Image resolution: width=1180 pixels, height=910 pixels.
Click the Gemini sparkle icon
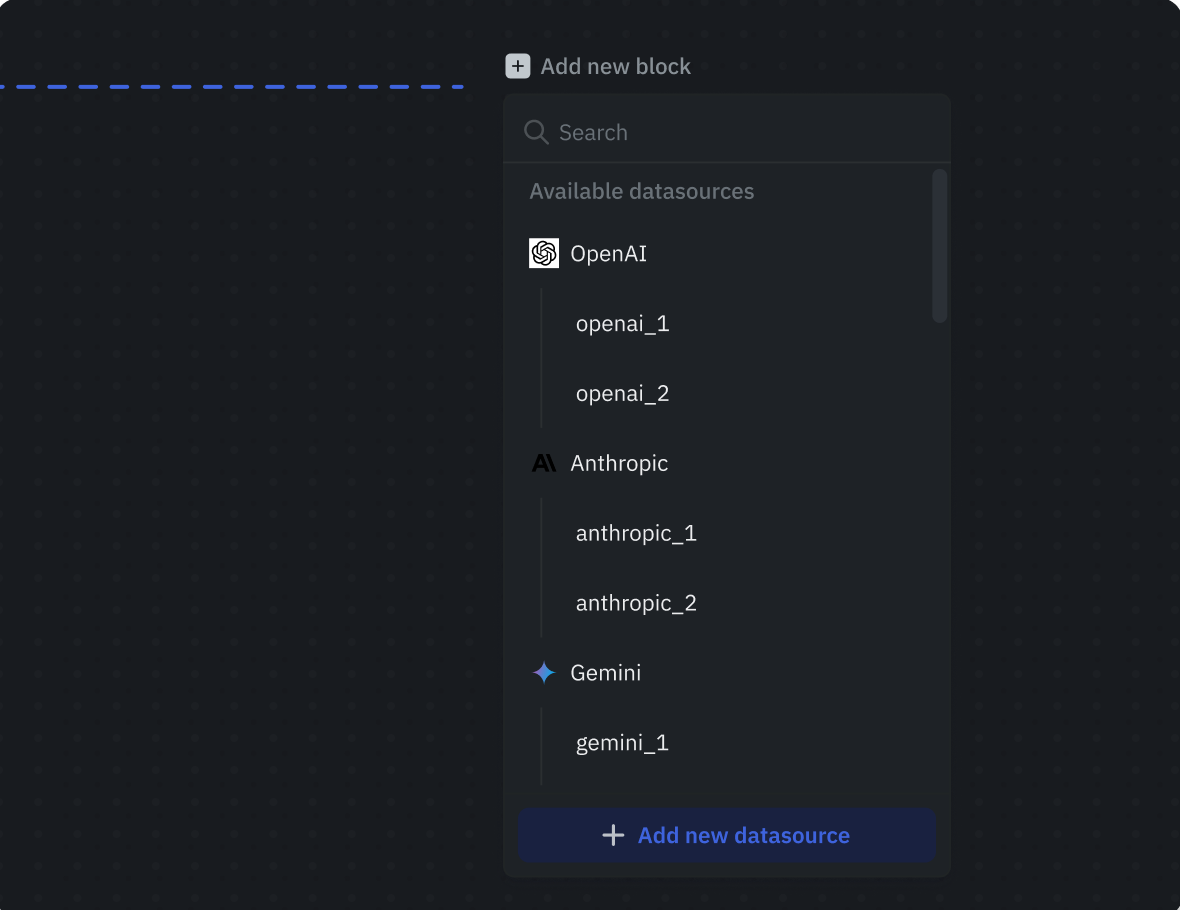click(543, 672)
